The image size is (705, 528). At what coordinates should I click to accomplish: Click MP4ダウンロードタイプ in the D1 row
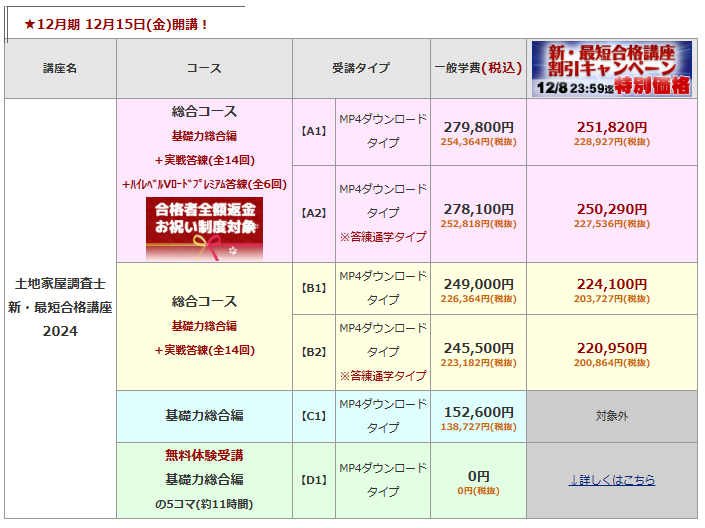click(x=383, y=480)
